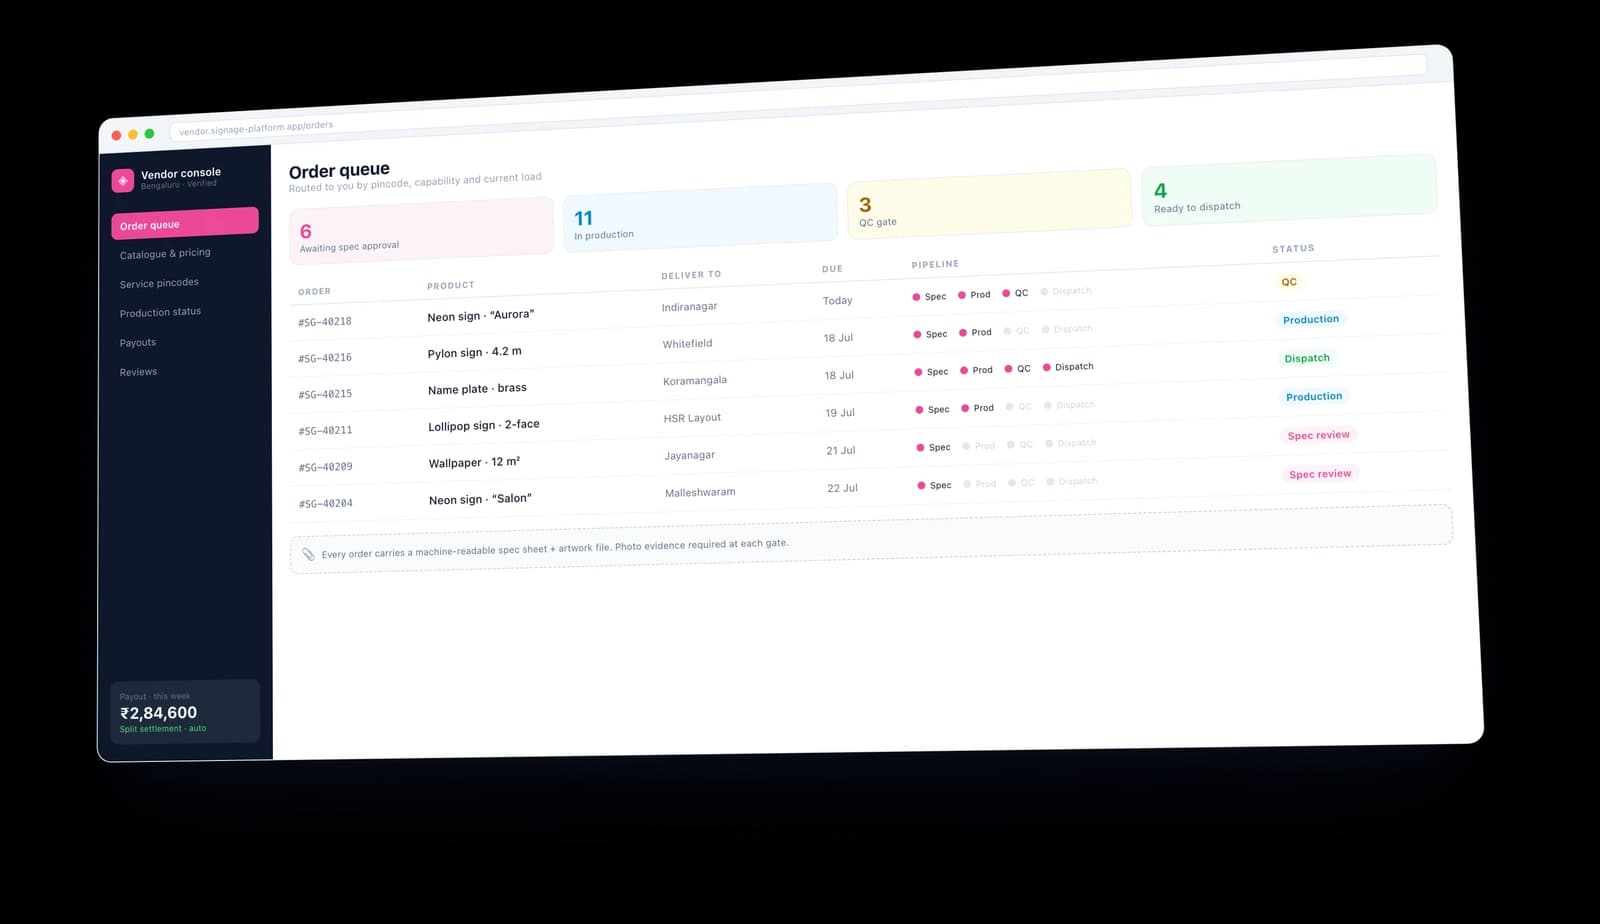
Task: Click the Dispatch status badge on Name plate row
Action: pos(1307,358)
